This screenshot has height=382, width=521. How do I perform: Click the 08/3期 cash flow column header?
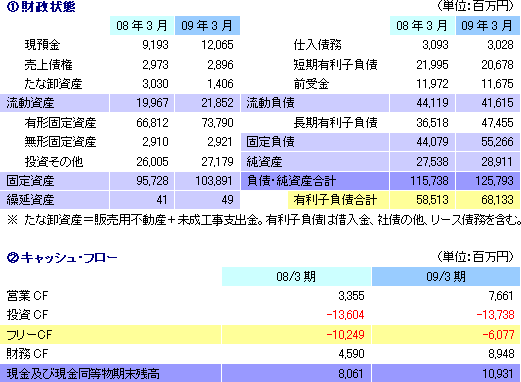pos(296,277)
